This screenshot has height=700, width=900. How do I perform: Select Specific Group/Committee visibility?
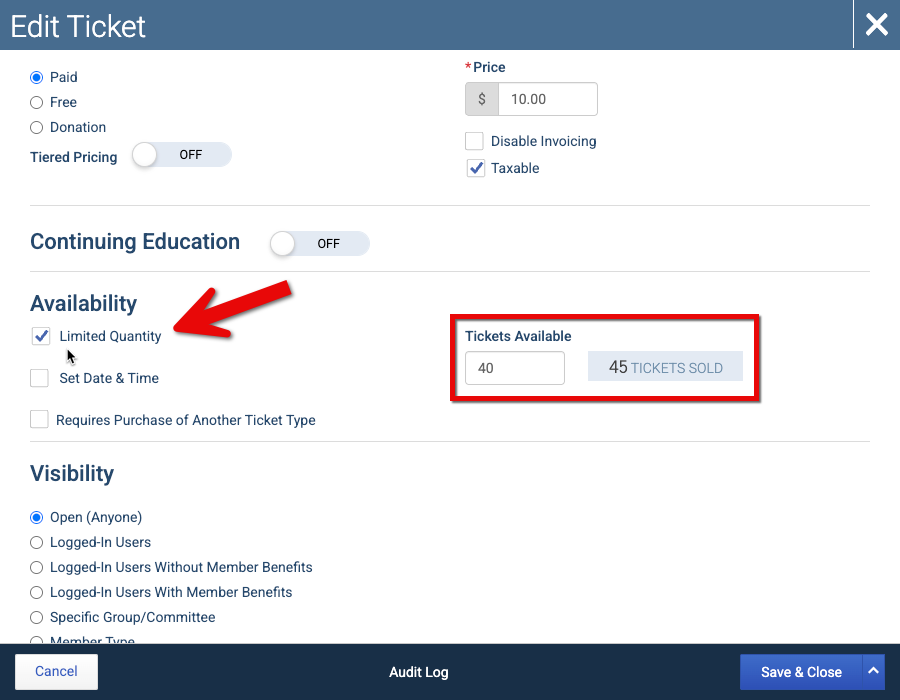point(37,617)
